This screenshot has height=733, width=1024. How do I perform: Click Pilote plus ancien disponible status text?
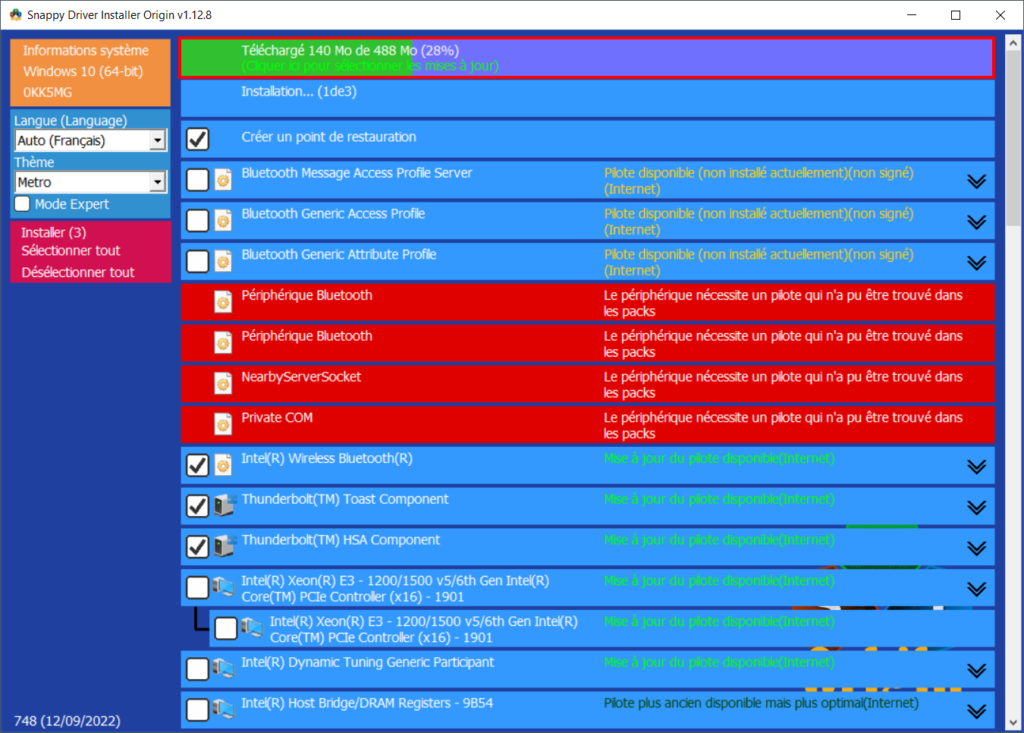[x=761, y=704]
